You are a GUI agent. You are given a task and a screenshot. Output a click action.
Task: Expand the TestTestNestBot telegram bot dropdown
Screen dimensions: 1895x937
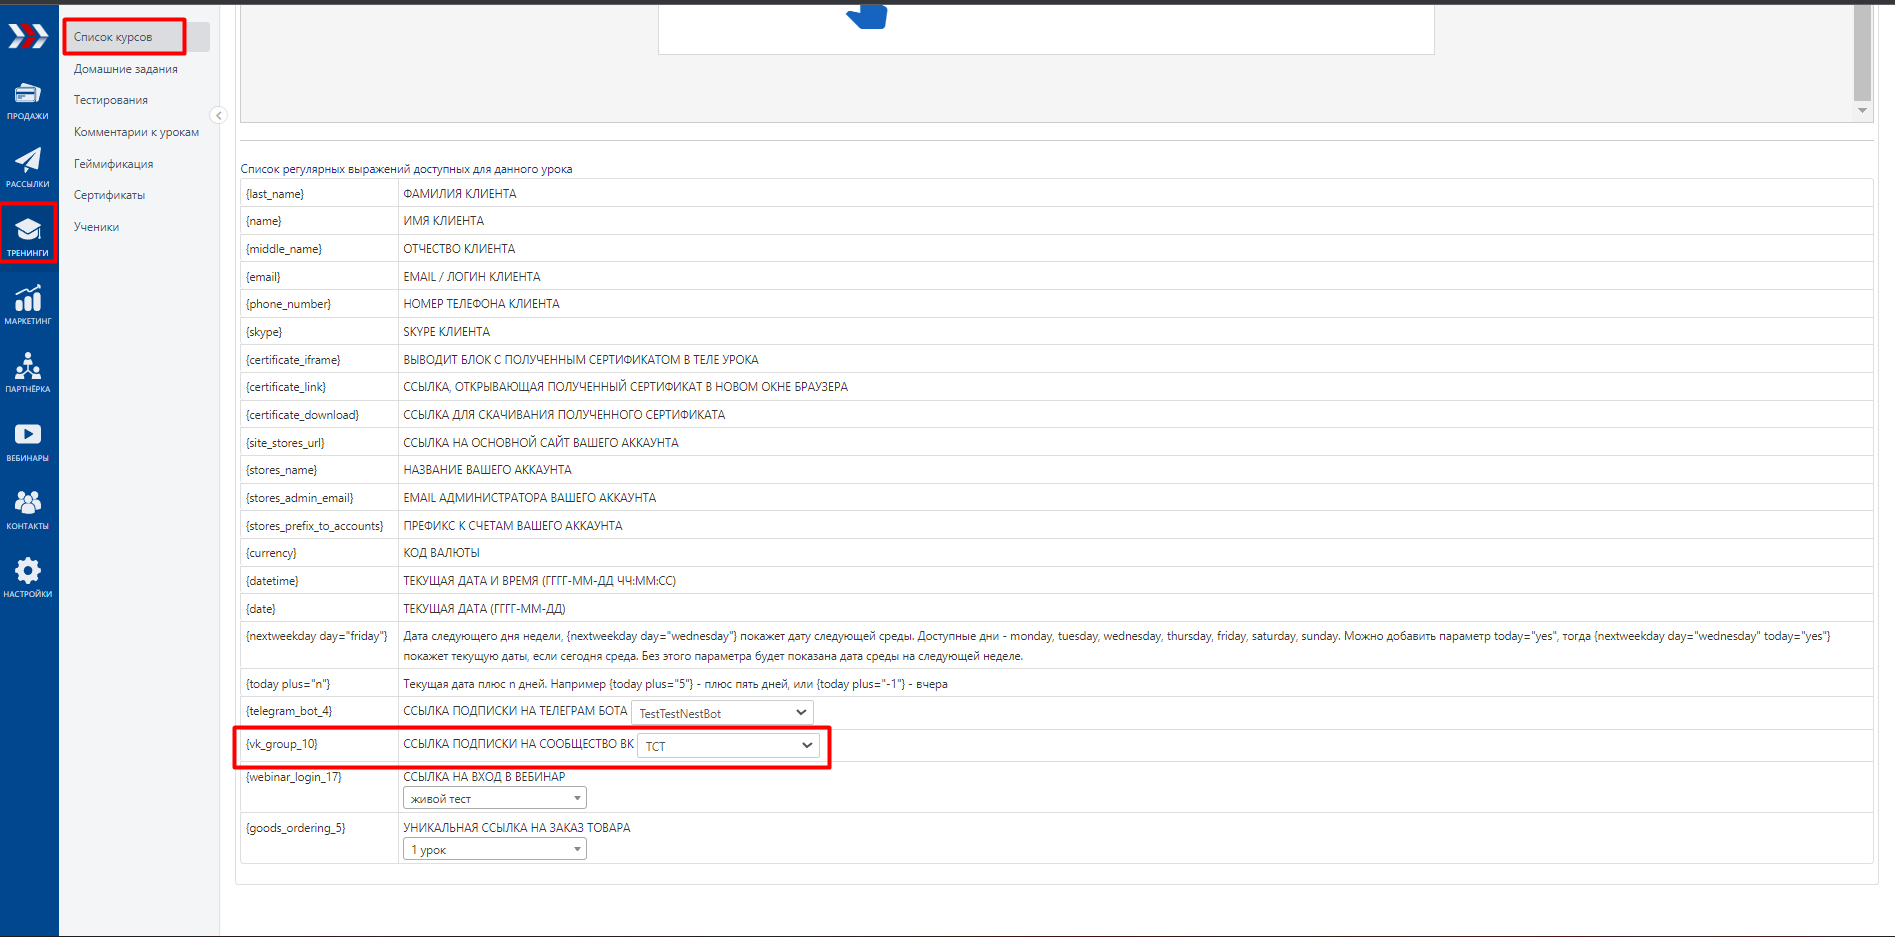click(722, 713)
